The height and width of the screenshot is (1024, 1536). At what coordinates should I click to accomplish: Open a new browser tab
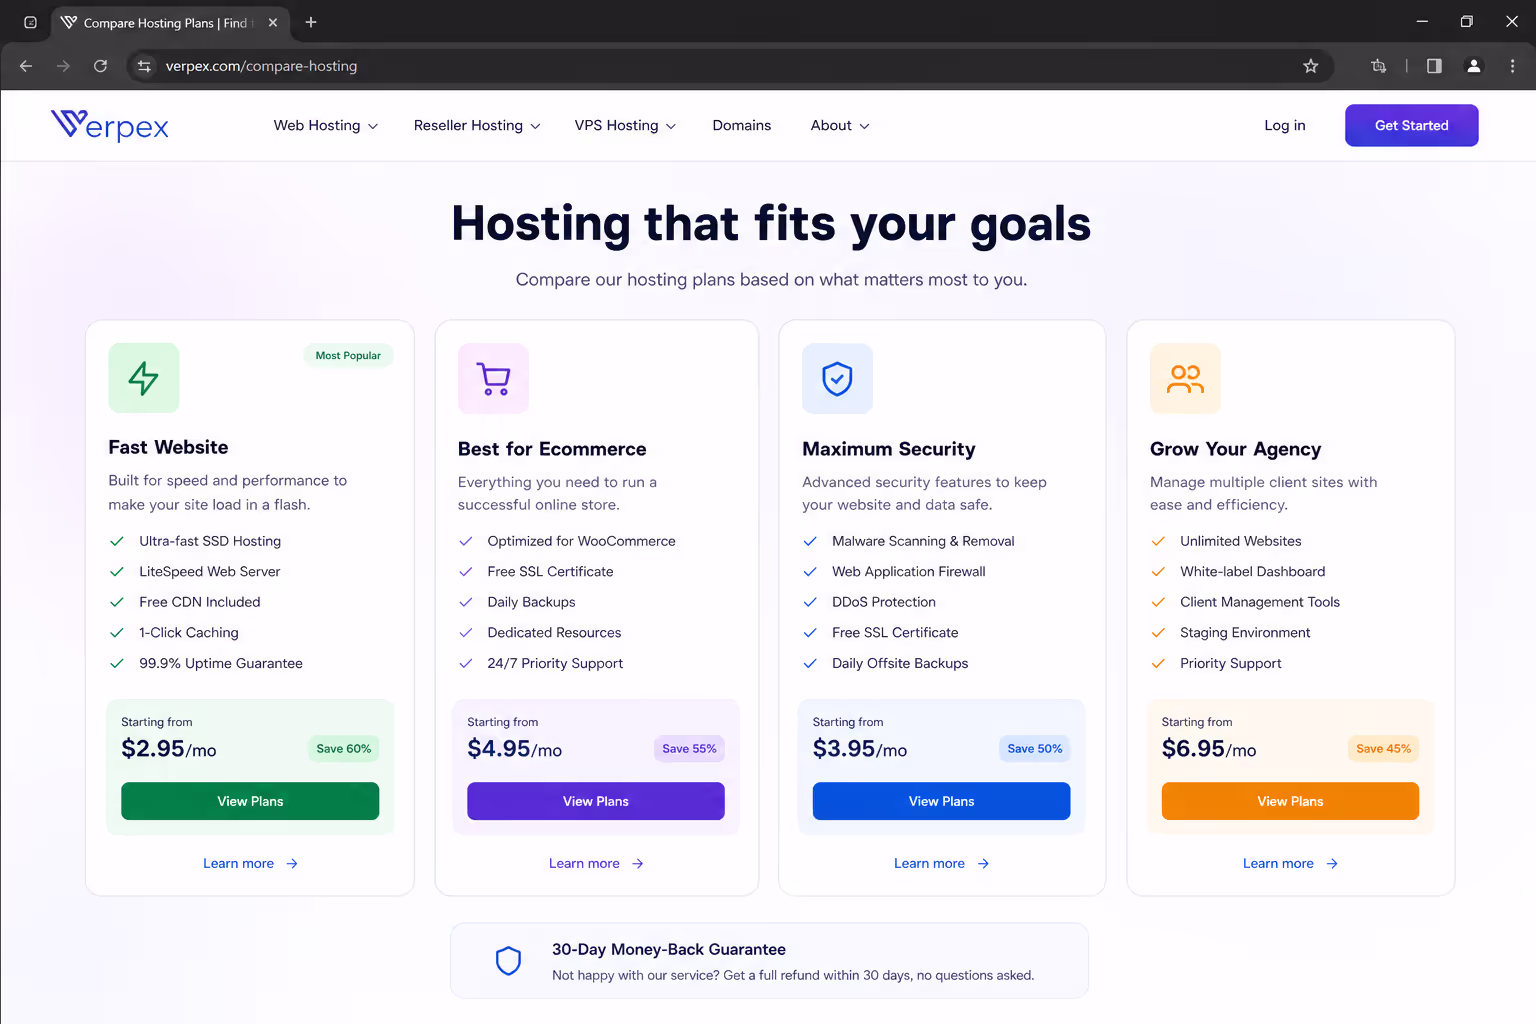pyautogui.click(x=311, y=22)
